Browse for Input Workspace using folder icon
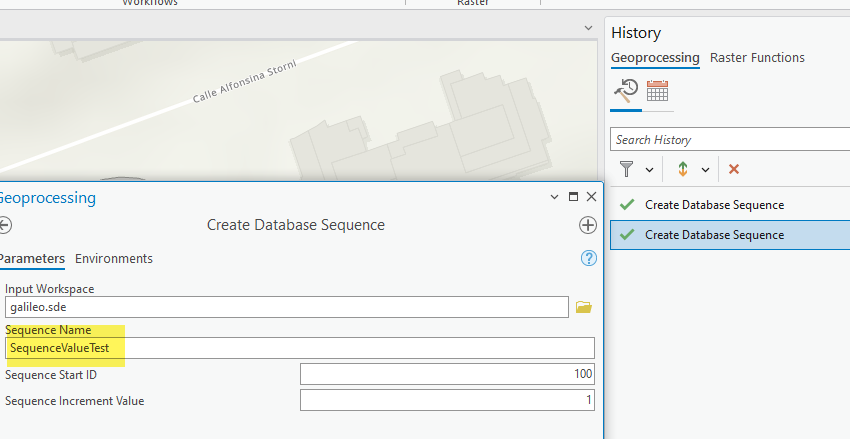The width and height of the screenshot is (850, 439). (584, 307)
